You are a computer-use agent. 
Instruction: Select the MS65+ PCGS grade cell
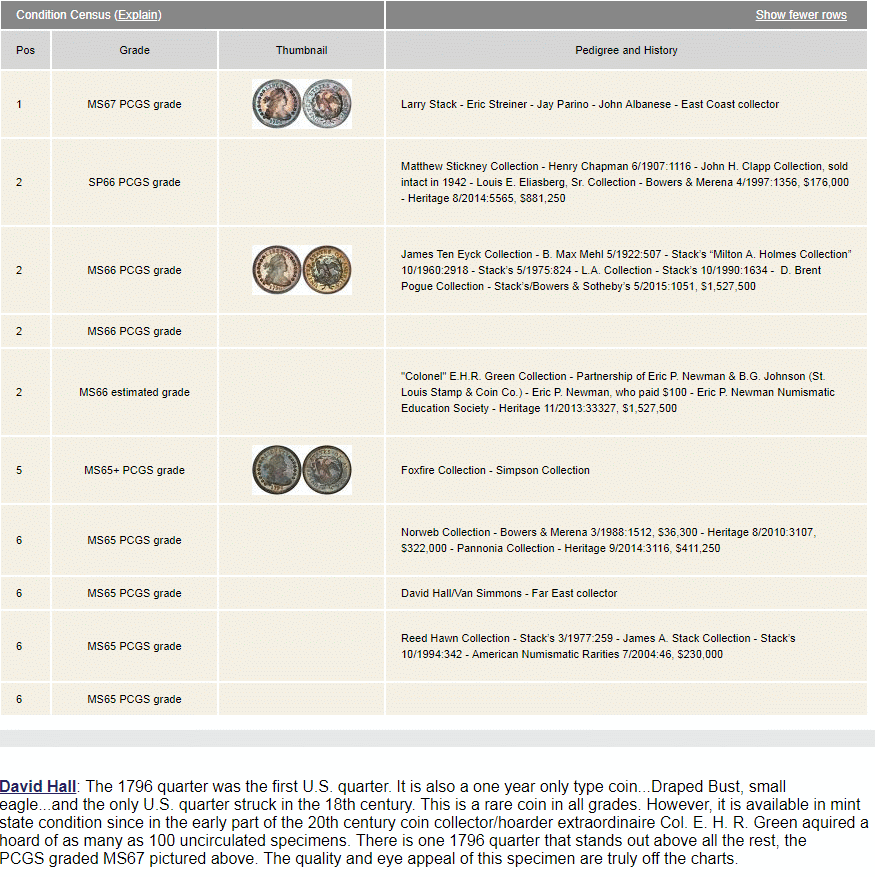pos(134,470)
